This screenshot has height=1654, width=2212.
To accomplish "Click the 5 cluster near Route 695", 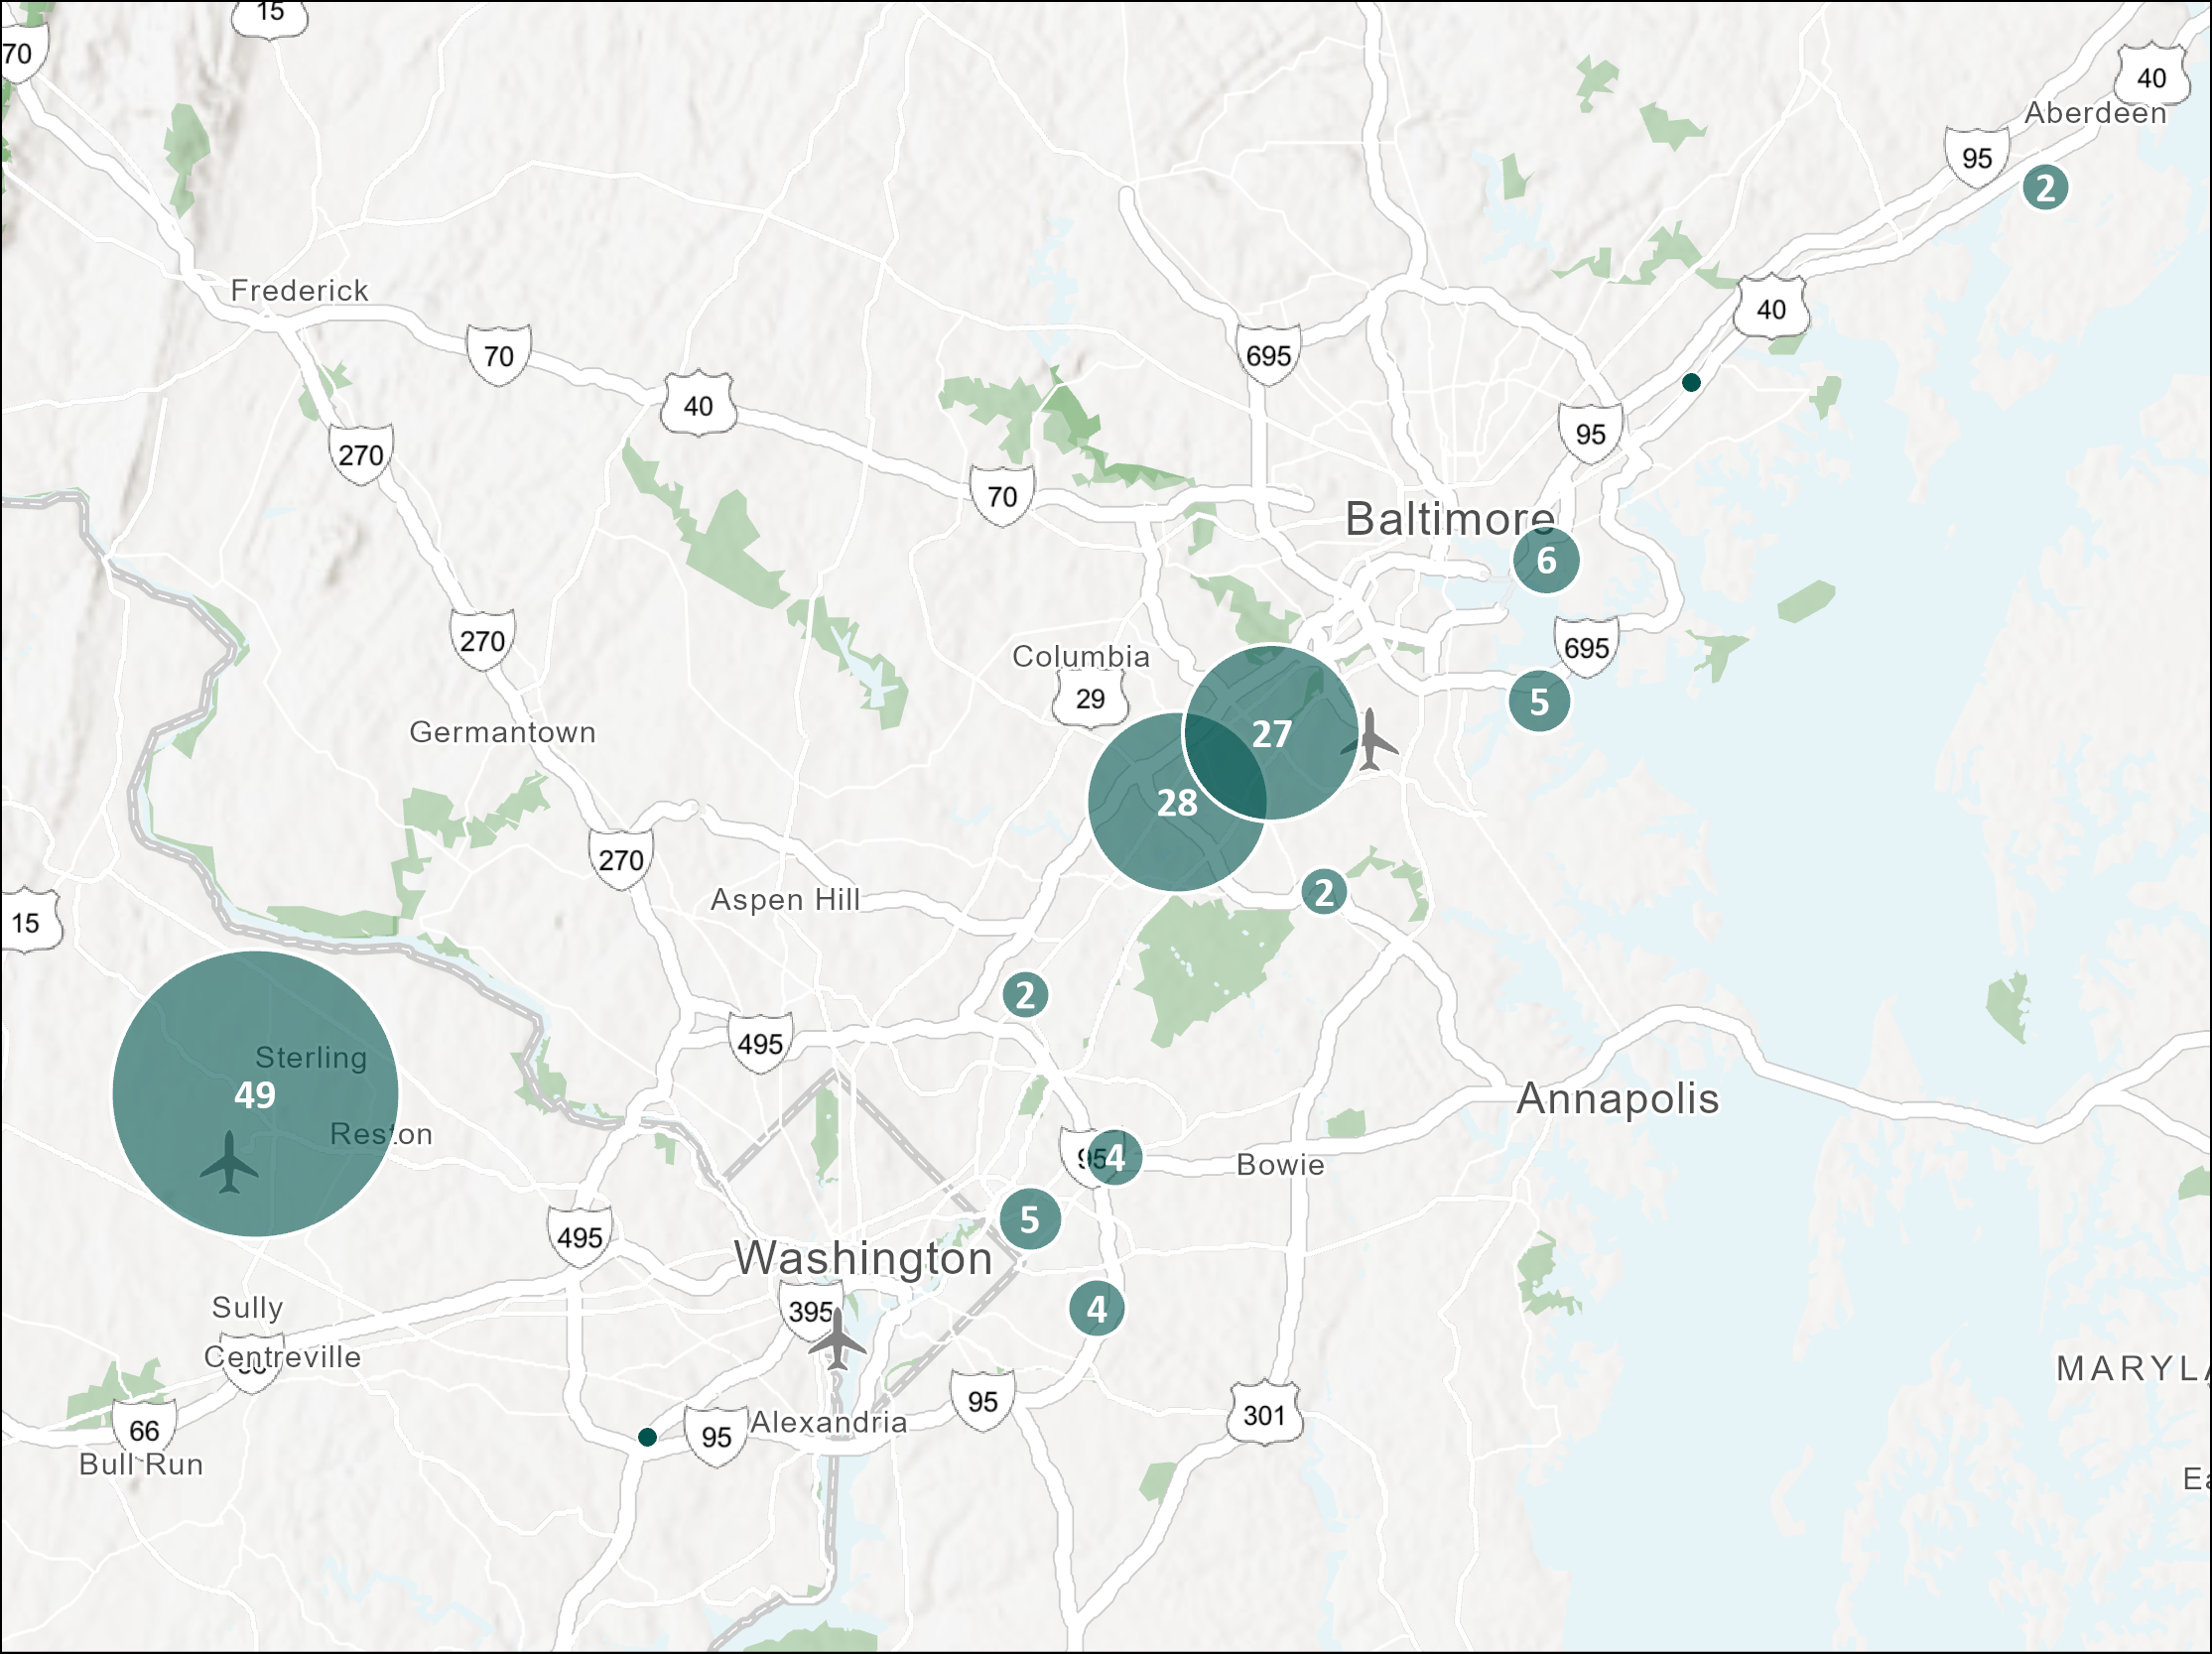I will click(x=1539, y=701).
